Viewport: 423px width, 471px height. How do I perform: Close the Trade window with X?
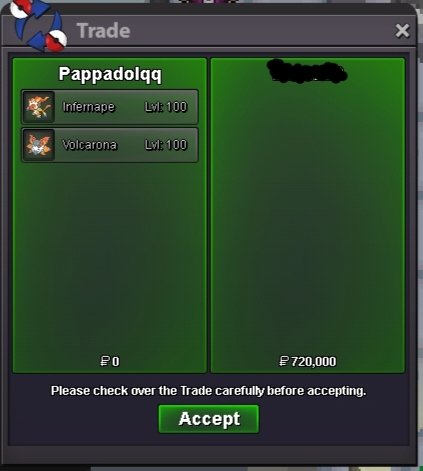click(402, 31)
